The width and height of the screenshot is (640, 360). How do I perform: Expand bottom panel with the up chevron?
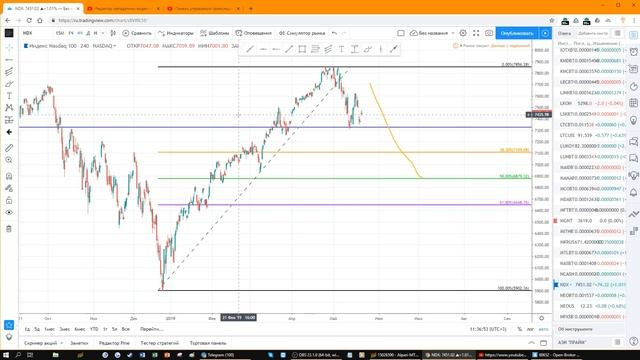pos(531,343)
